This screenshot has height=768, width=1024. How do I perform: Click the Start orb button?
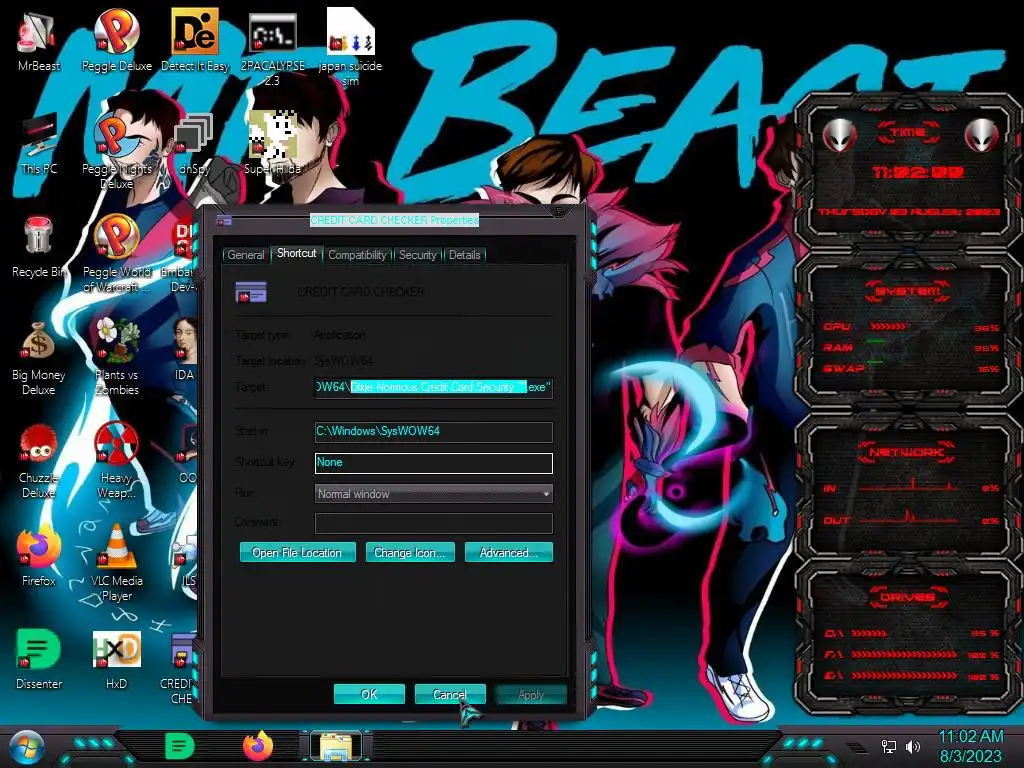point(26,748)
